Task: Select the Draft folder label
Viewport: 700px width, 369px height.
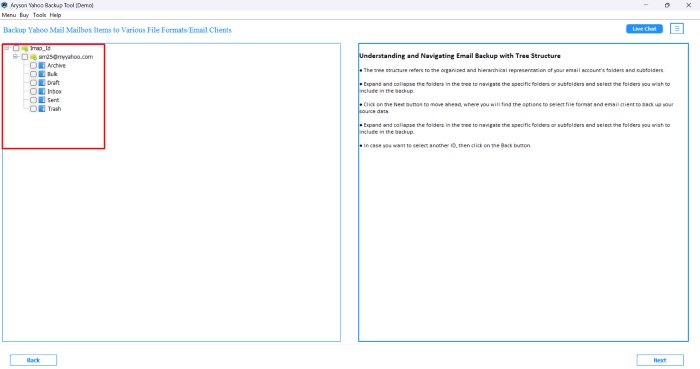Action: pos(54,83)
